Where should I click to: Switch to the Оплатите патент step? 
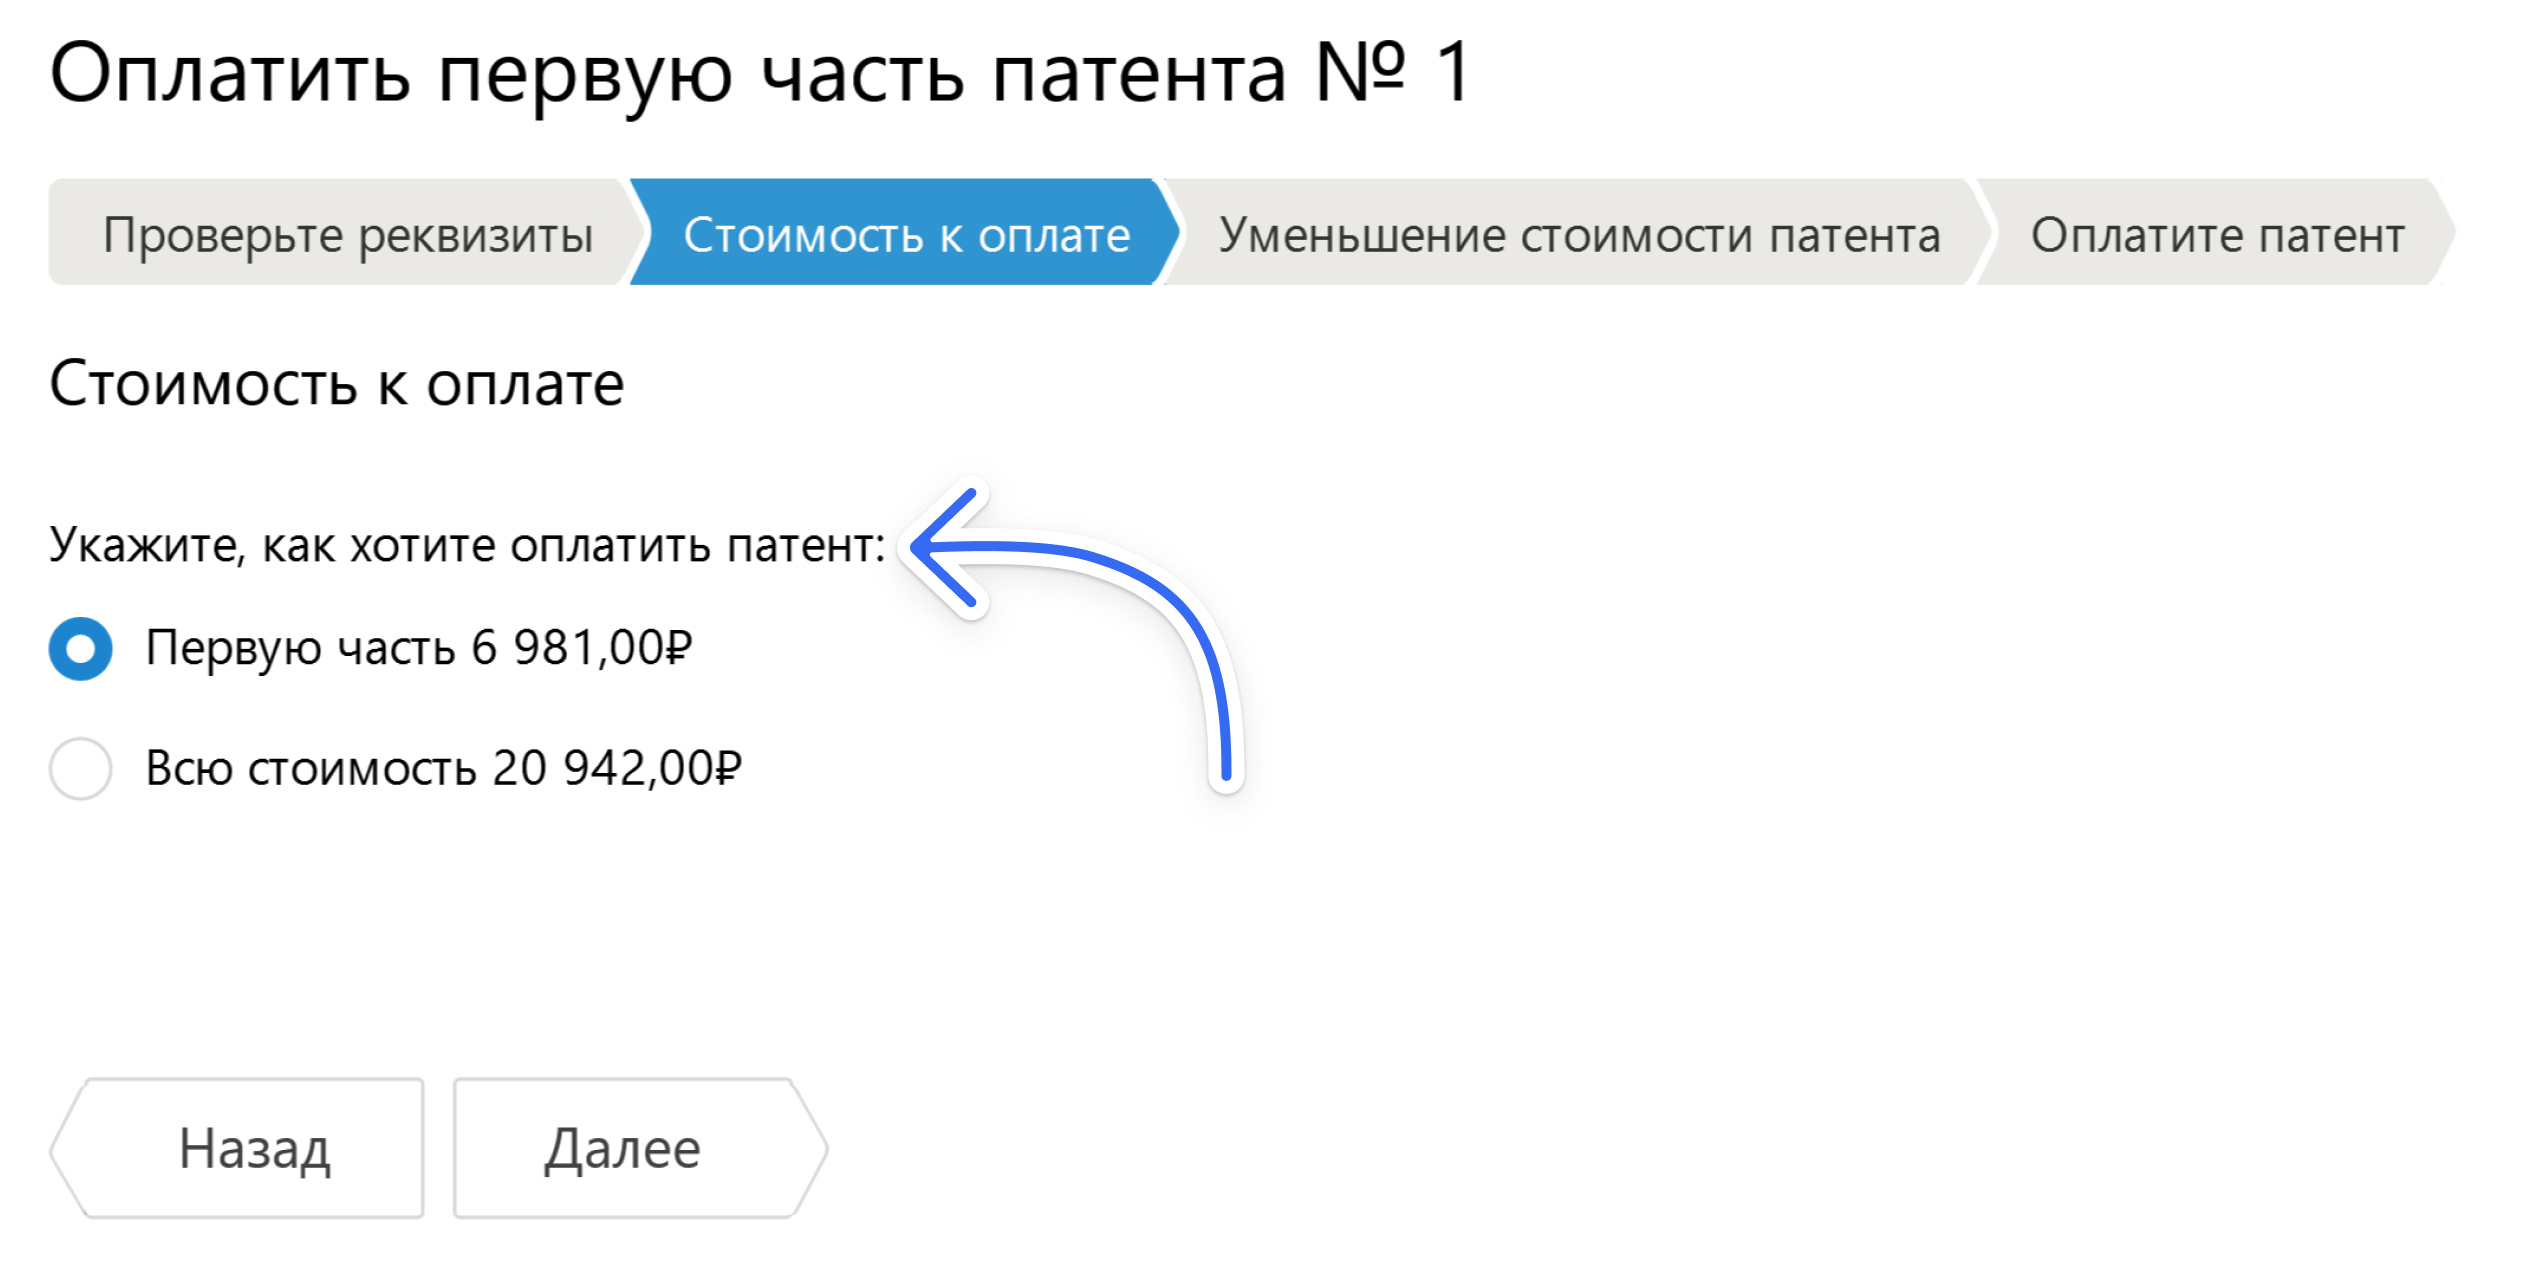(2216, 233)
